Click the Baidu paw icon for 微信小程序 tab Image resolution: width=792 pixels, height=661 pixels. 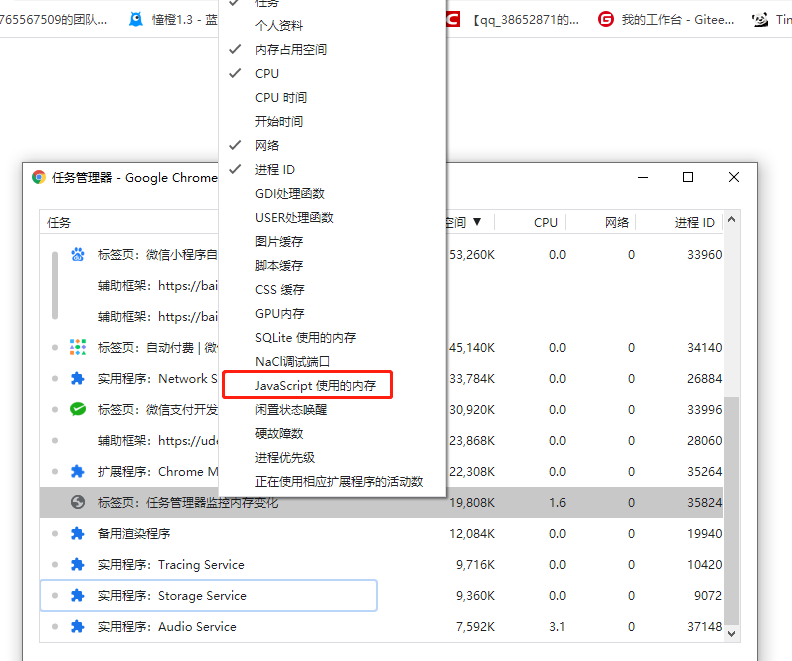(x=78, y=255)
